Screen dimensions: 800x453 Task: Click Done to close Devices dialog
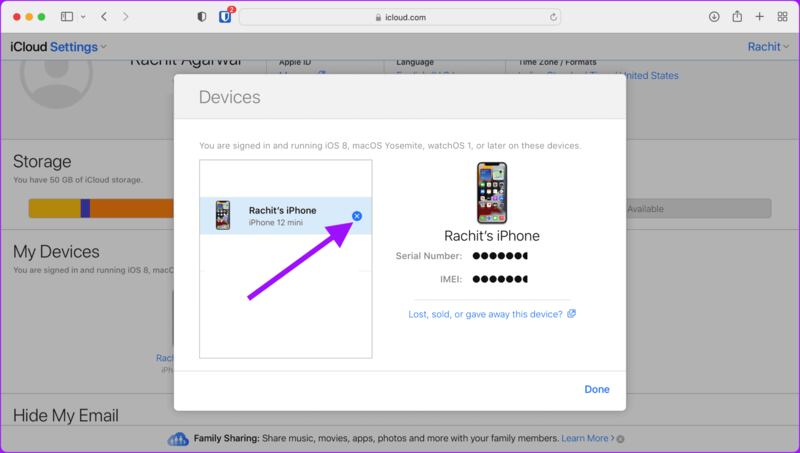[597, 389]
